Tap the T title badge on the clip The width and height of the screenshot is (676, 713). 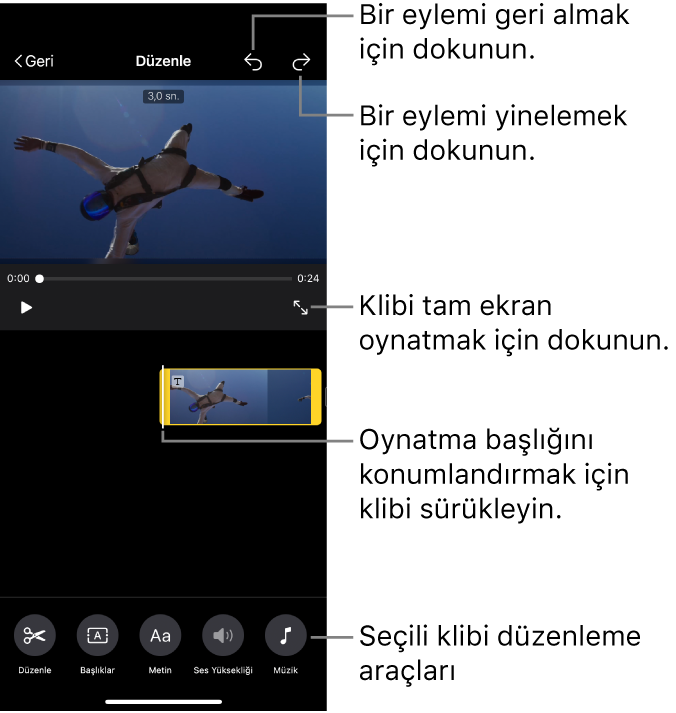pyautogui.click(x=178, y=381)
